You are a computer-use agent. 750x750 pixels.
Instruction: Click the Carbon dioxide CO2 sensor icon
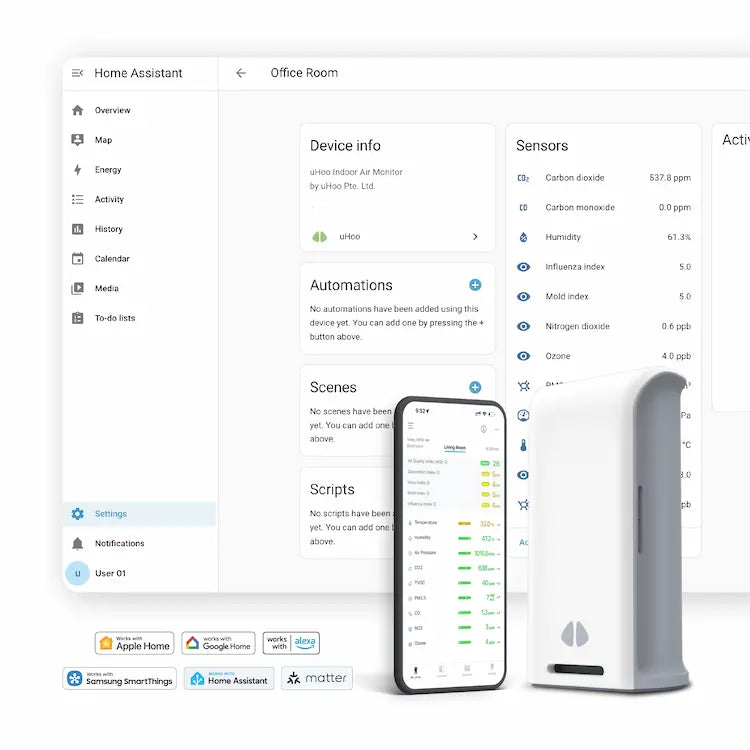523,178
